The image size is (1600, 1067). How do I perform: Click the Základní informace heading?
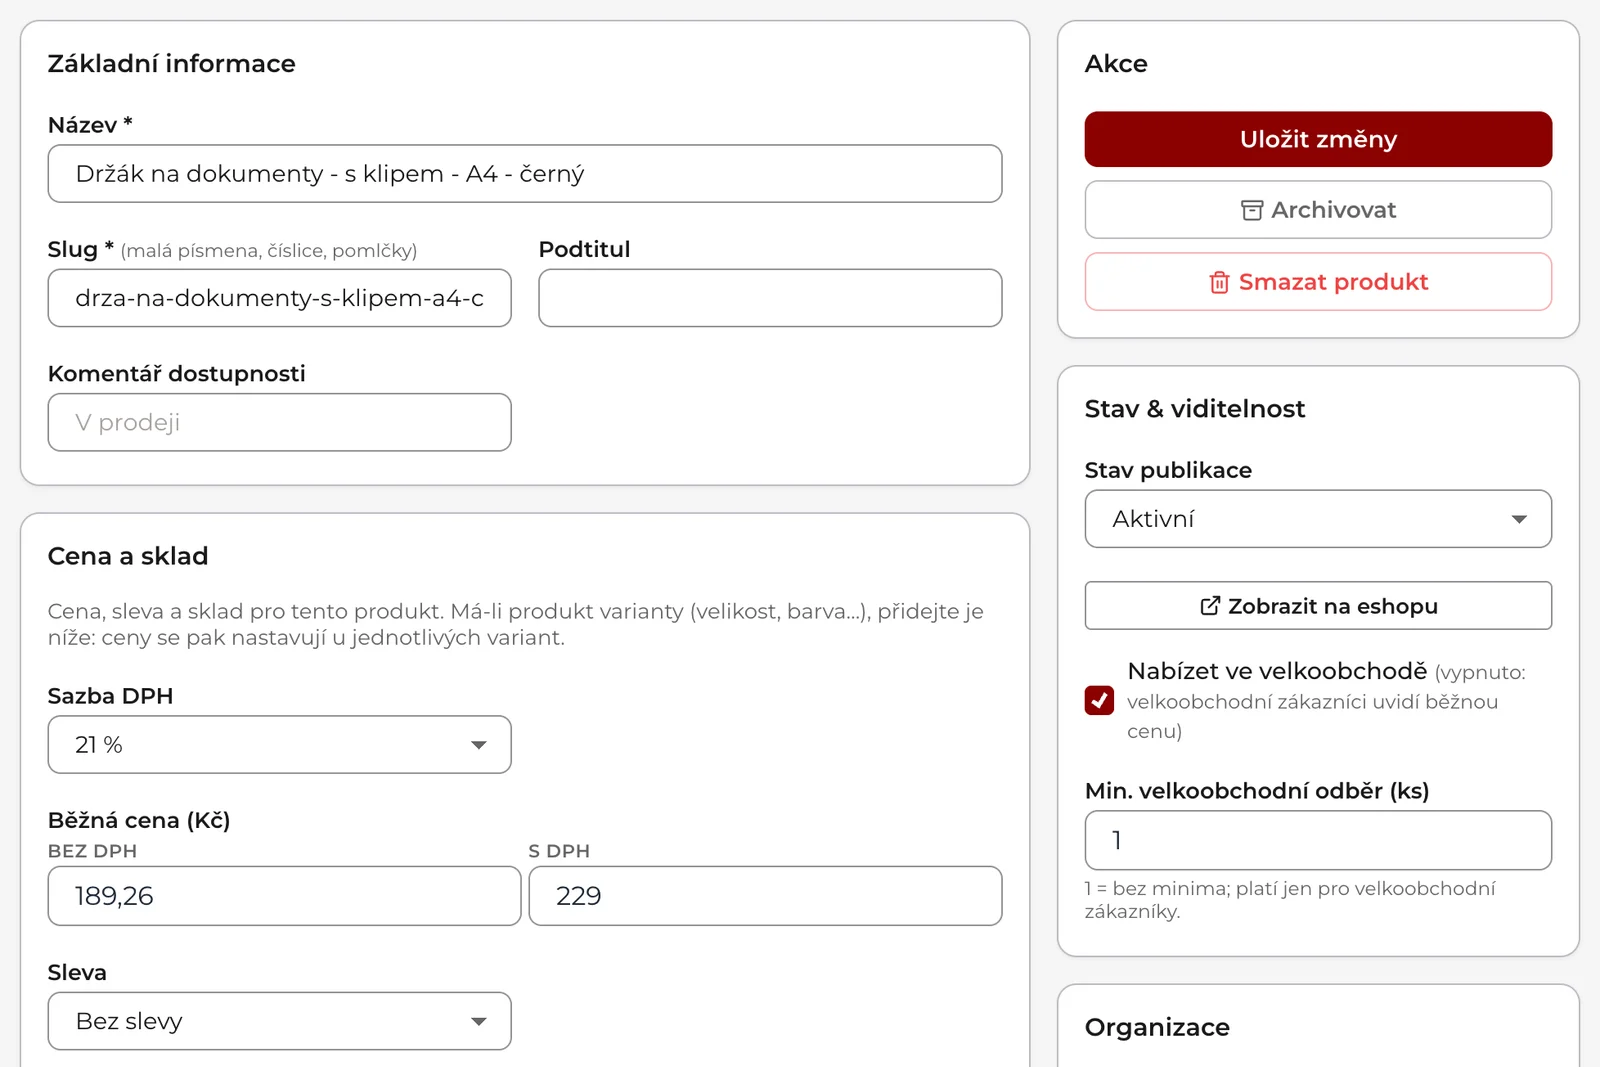point(172,64)
